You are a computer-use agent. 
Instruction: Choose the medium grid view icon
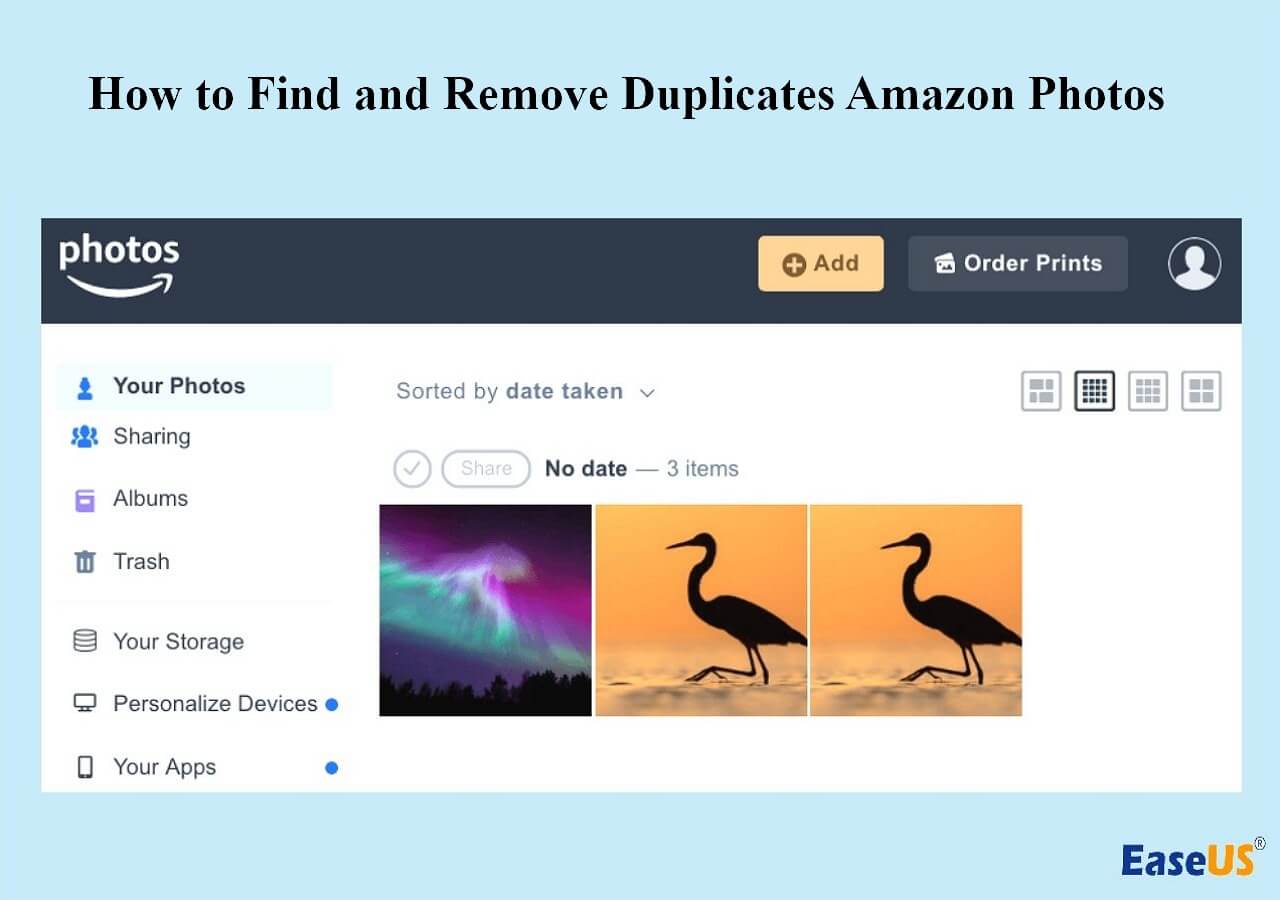[1148, 391]
